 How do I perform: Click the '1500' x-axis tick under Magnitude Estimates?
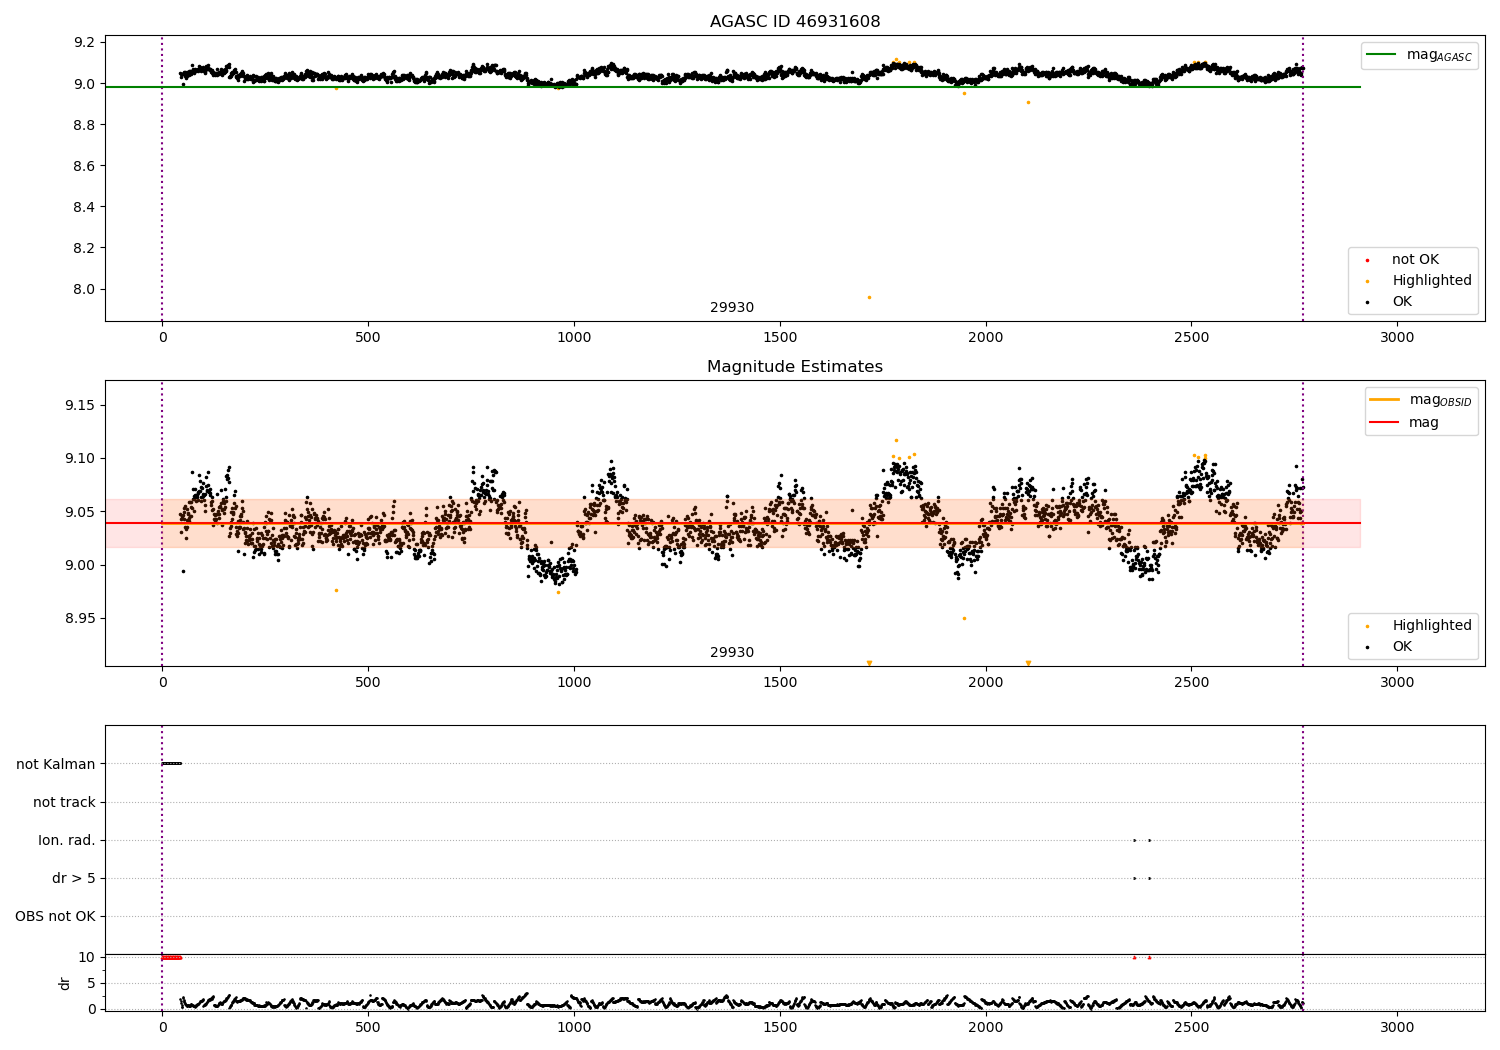pos(780,683)
